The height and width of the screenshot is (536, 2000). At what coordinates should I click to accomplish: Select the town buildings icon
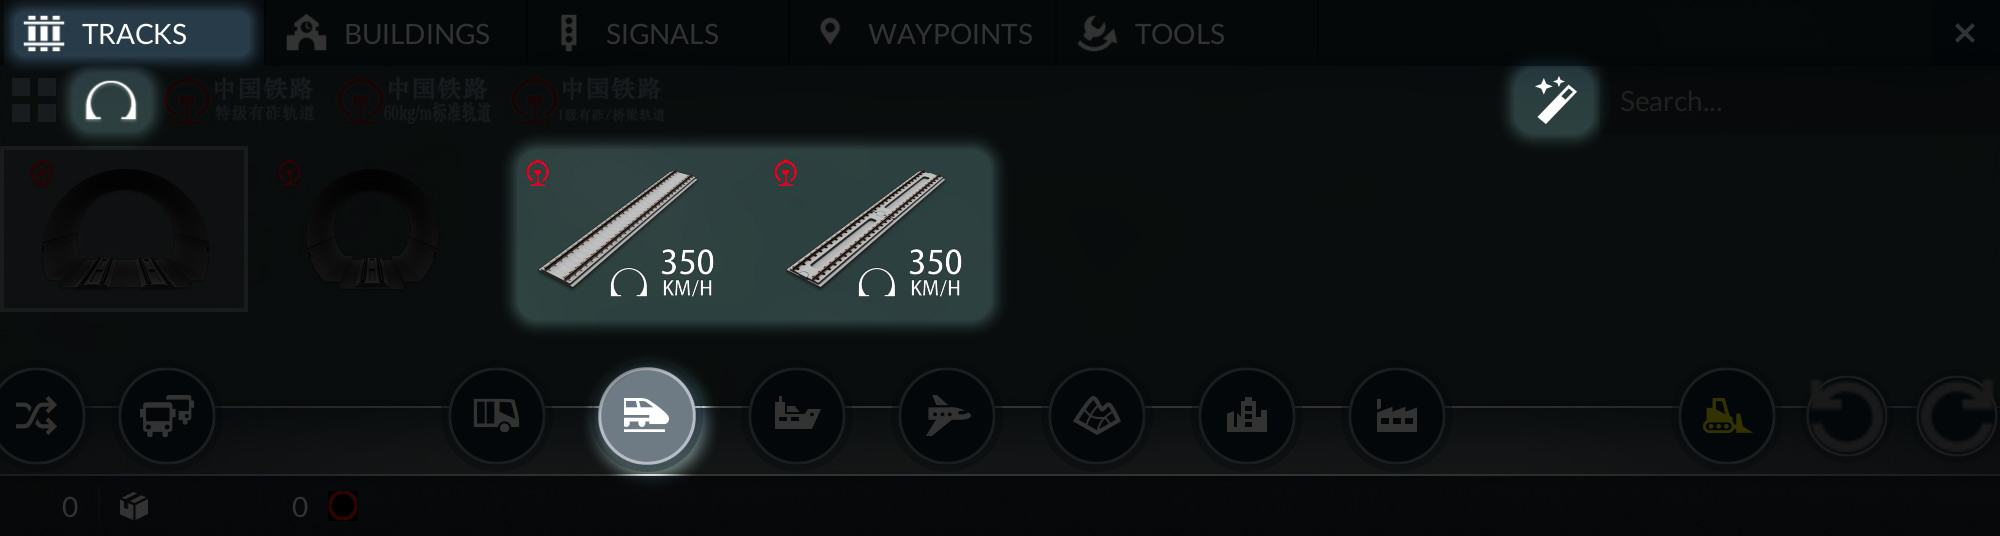pyautogui.click(x=1247, y=416)
